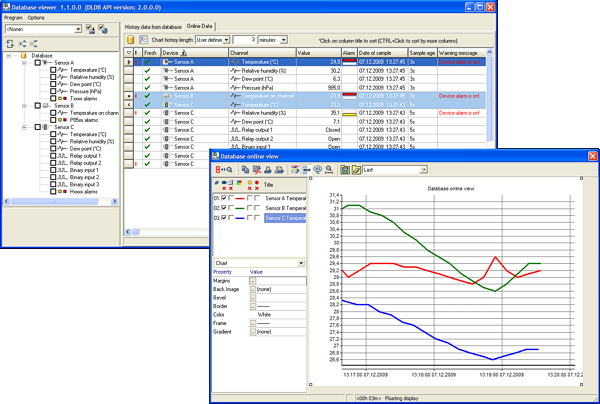The width and height of the screenshot is (600, 404).
Task: Check the Sensor A device checkbox in tree
Action: tap(38, 63)
